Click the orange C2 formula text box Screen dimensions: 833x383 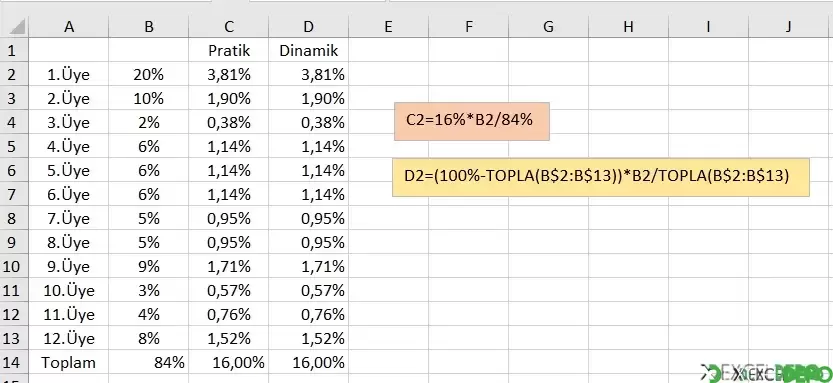(x=472, y=121)
